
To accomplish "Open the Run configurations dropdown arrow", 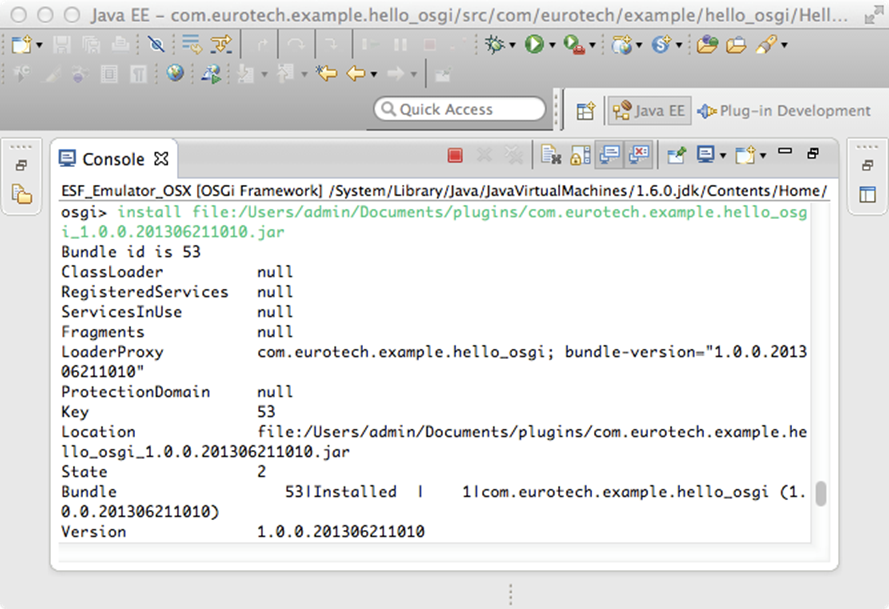I will tap(552, 45).
